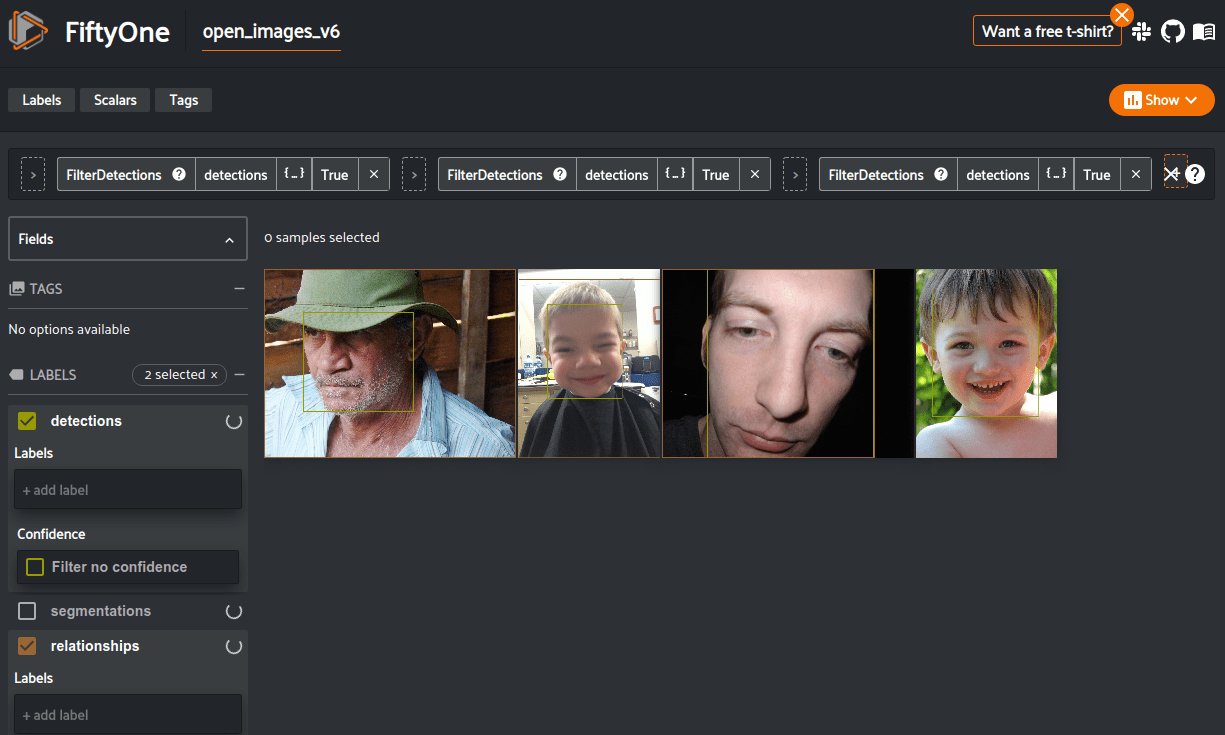Uncheck the relationships label checkbox
The height and width of the screenshot is (735, 1225).
pos(27,646)
